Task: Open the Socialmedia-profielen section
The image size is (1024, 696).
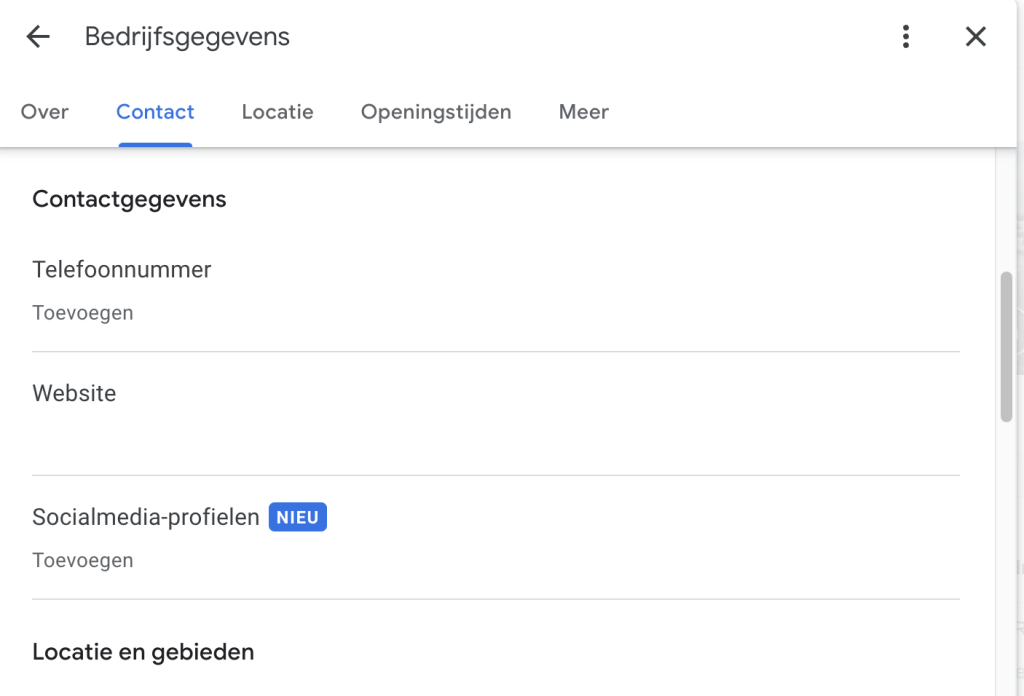Action: (x=146, y=517)
